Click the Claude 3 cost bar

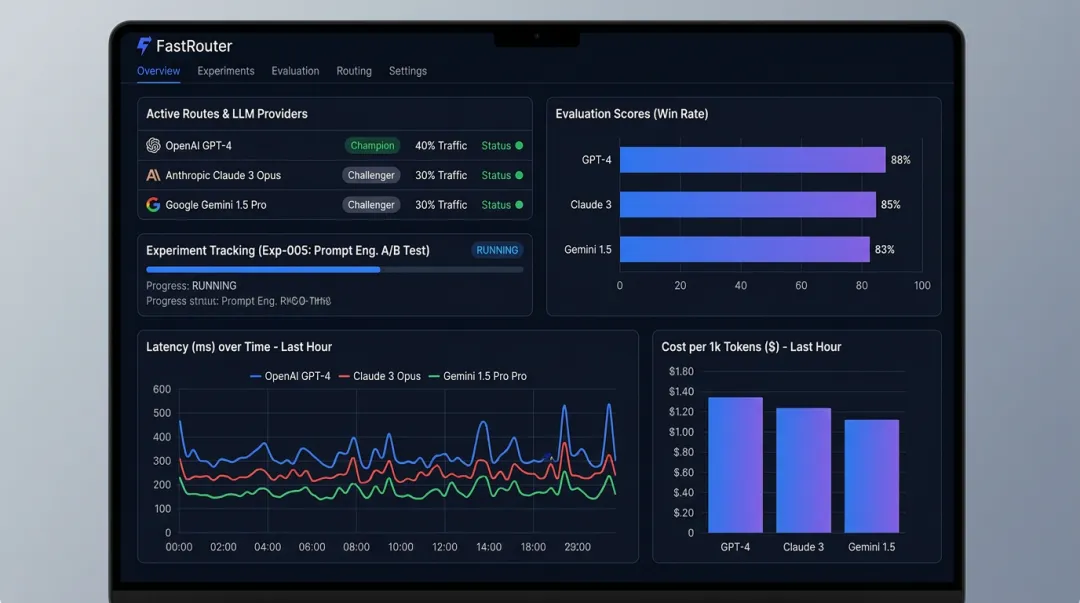click(803, 471)
